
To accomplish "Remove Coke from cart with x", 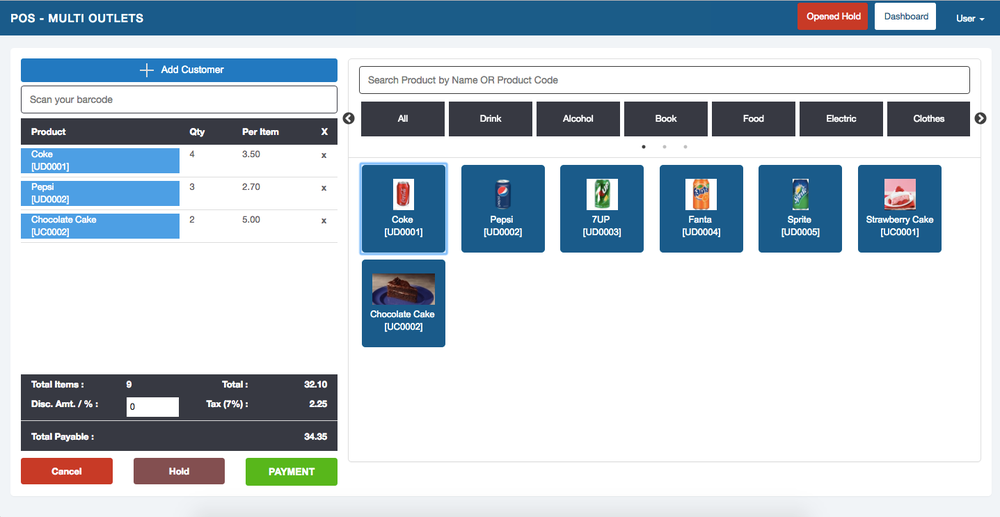I will tap(324, 155).
